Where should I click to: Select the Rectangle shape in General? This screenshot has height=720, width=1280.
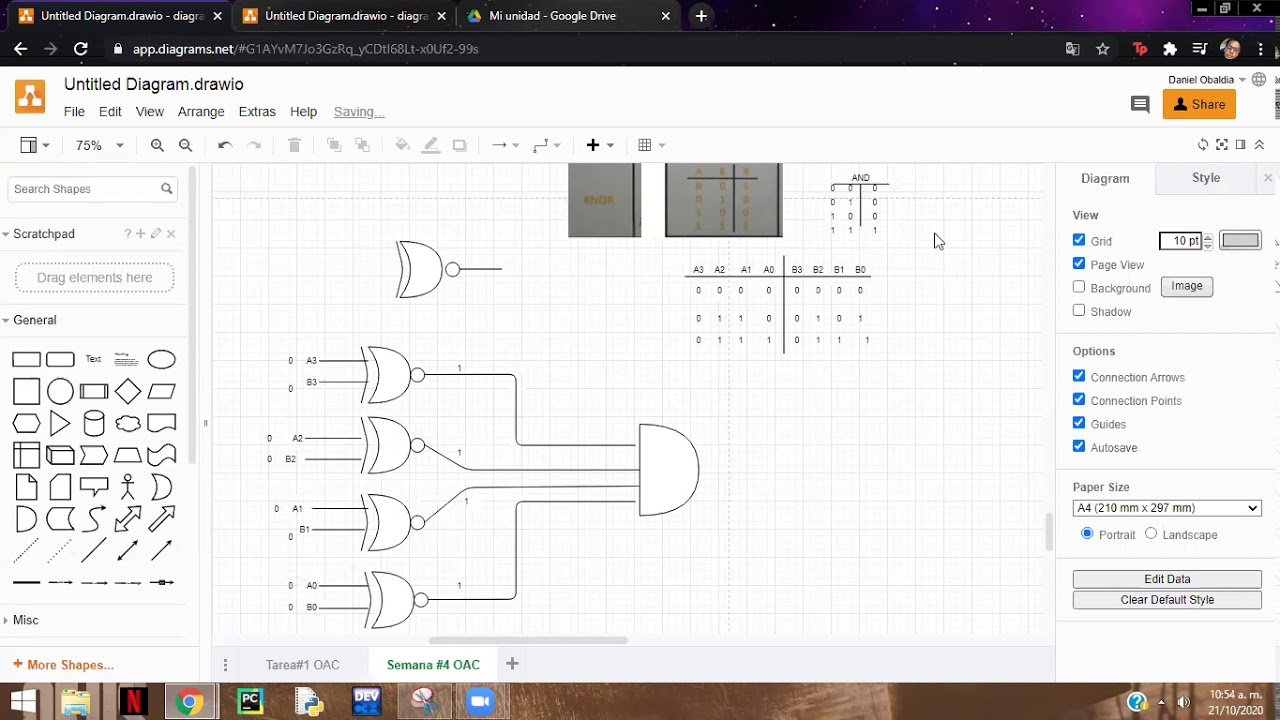[26, 360]
